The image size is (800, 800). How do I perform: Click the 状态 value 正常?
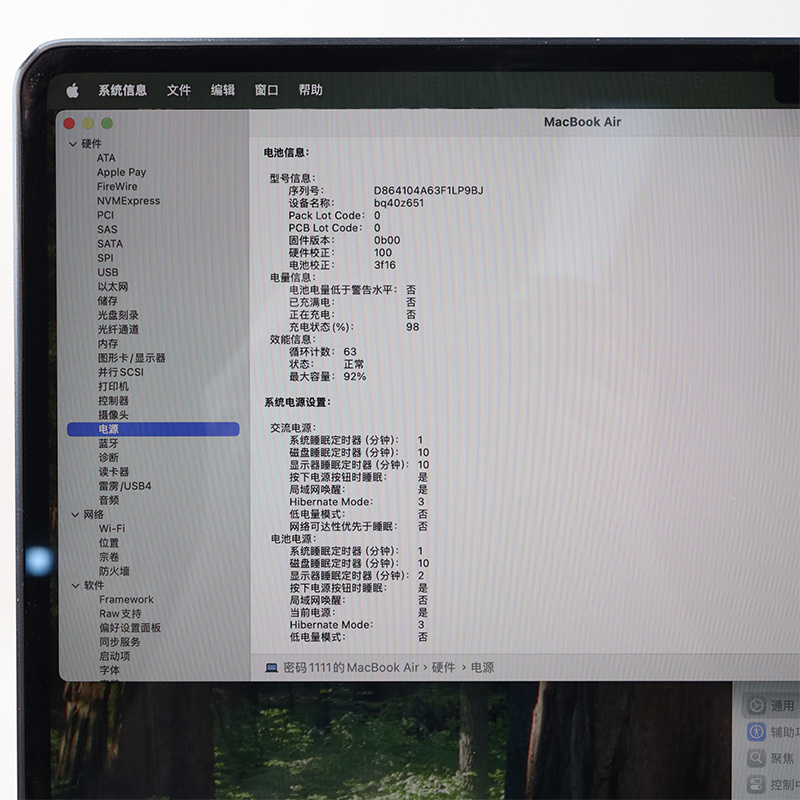tap(354, 364)
